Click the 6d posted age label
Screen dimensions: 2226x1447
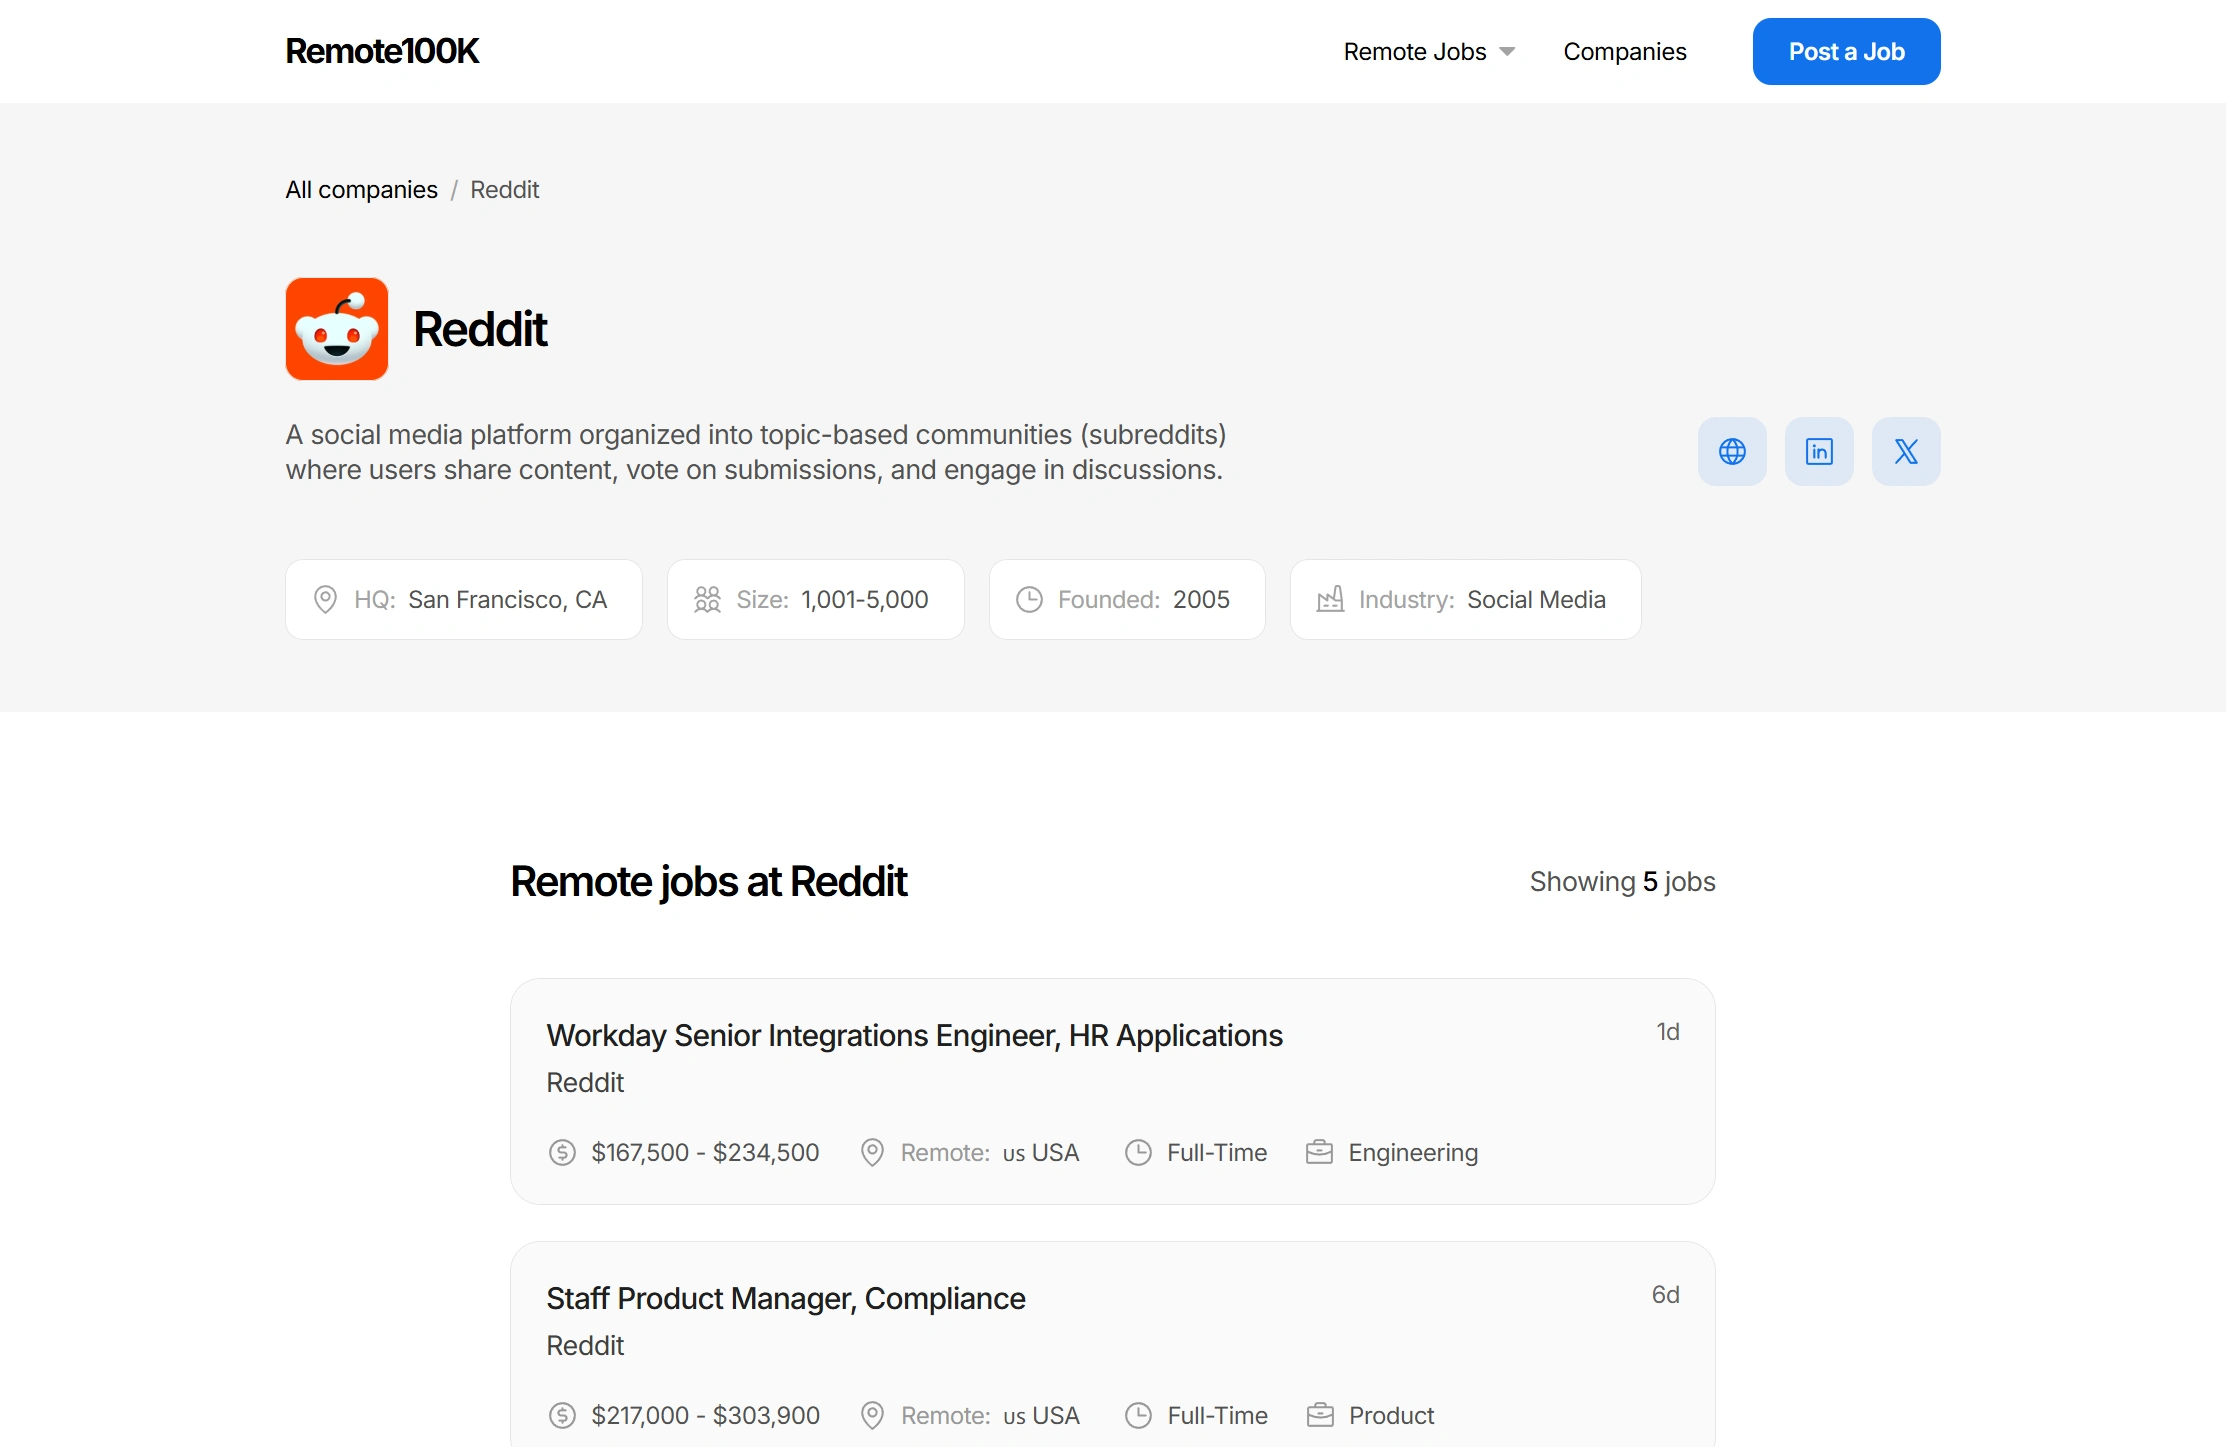(x=1665, y=1294)
